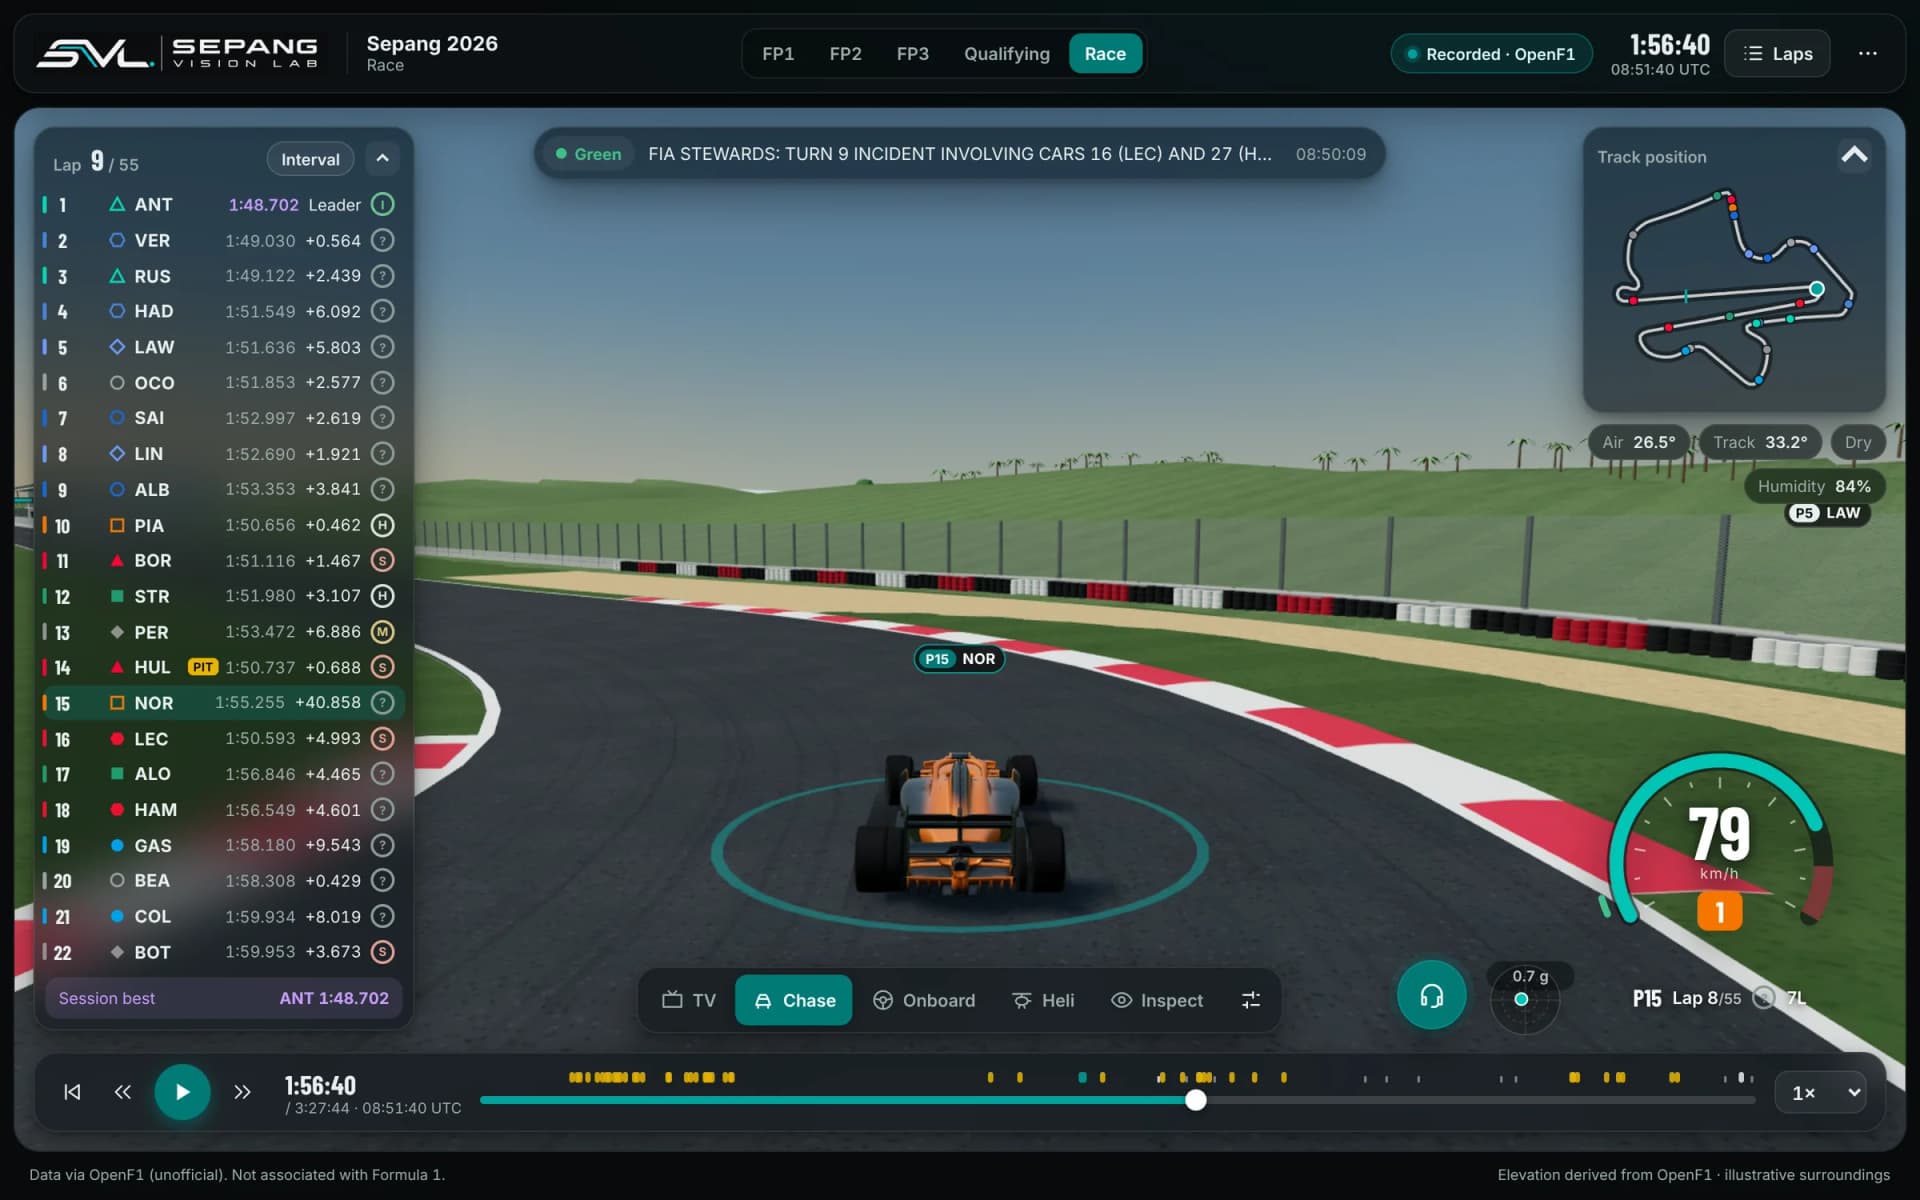The height and width of the screenshot is (1200, 1920).
Task: Click Session best ANT 1:48.702 bar
Action: 223,998
